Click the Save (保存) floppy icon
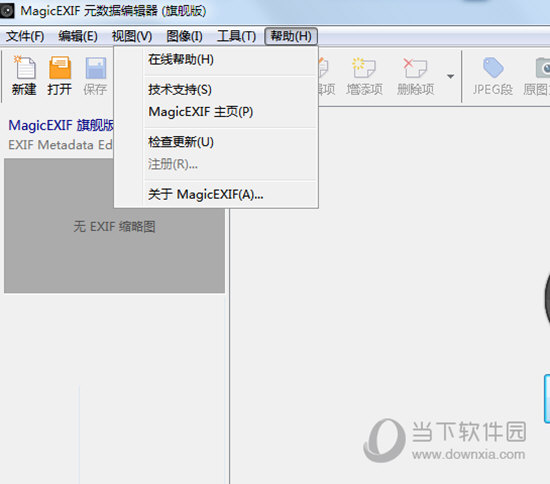550x484 pixels. pyautogui.click(x=95, y=68)
